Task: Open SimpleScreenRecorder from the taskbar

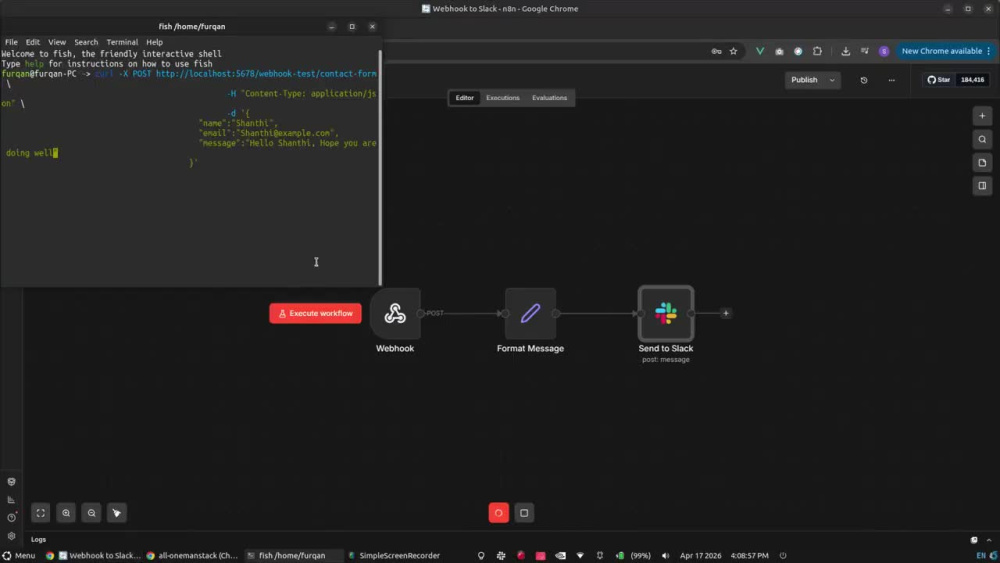Action: coord(394,555)
